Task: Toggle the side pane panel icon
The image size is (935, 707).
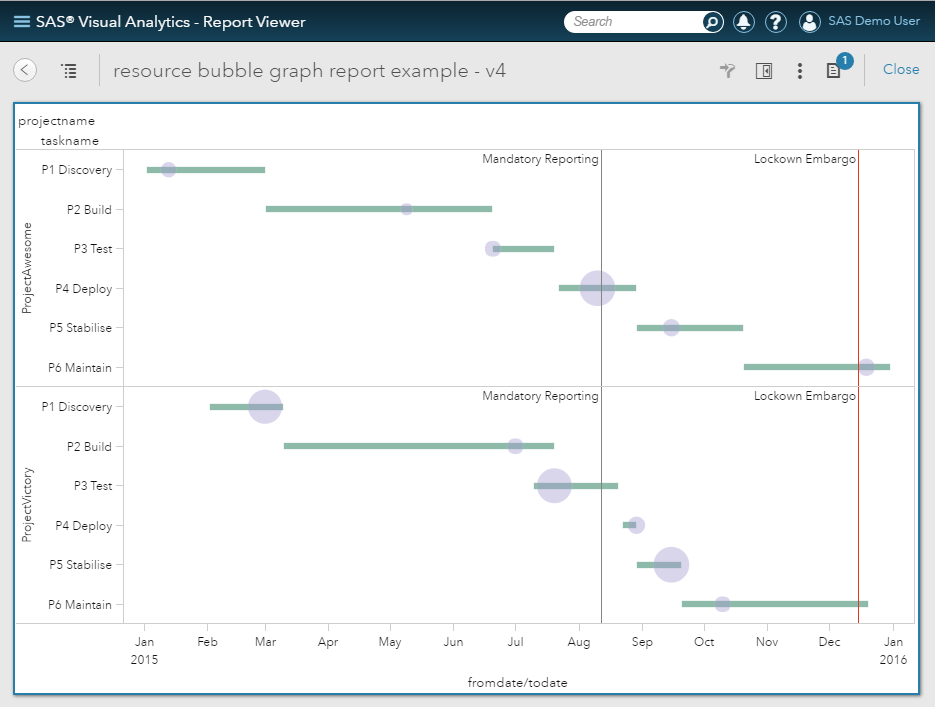Action: (764, 70)
